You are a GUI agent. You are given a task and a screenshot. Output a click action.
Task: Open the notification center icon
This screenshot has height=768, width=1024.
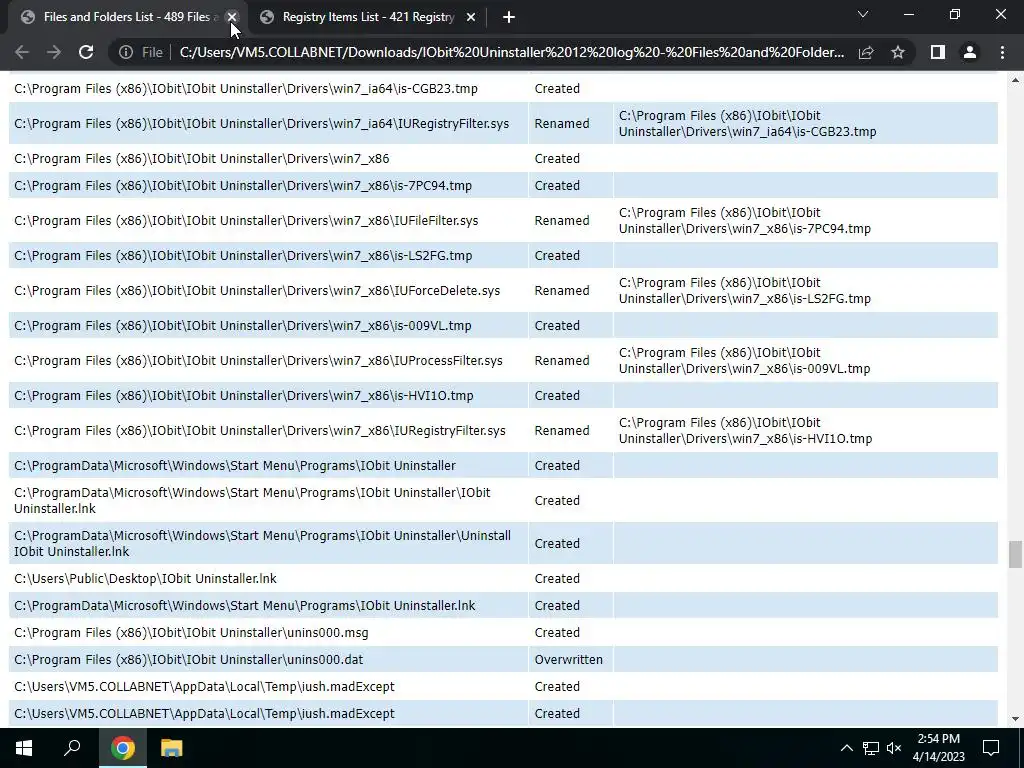coord(991,748)
